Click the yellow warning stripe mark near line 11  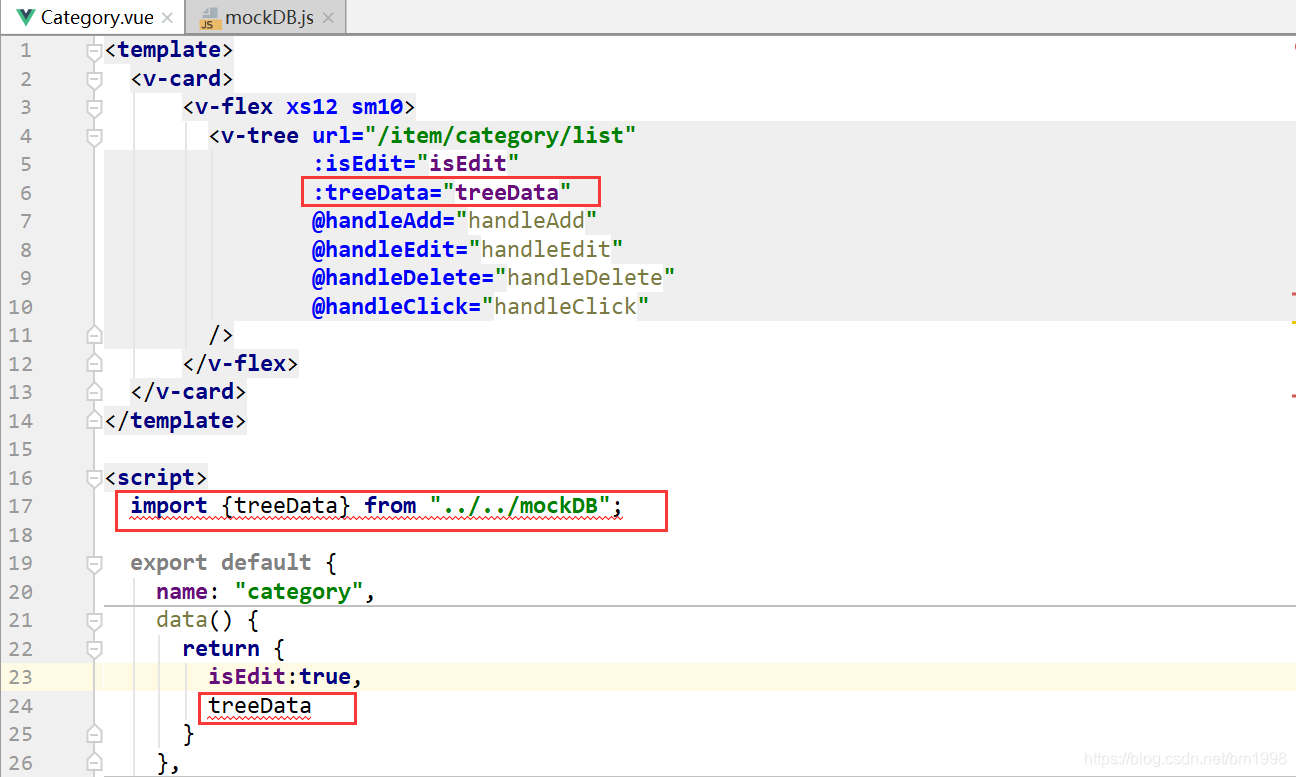[x=1293, y=323]
